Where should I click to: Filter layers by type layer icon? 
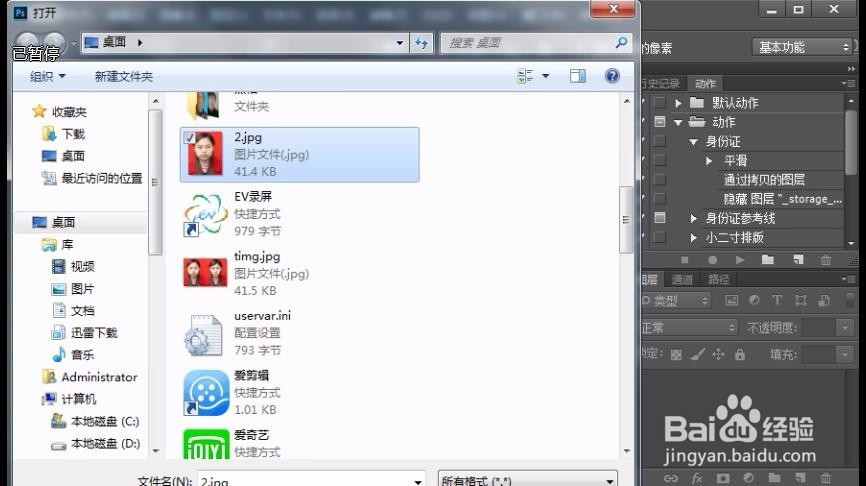pyautogui.click(x=777, y=300)
